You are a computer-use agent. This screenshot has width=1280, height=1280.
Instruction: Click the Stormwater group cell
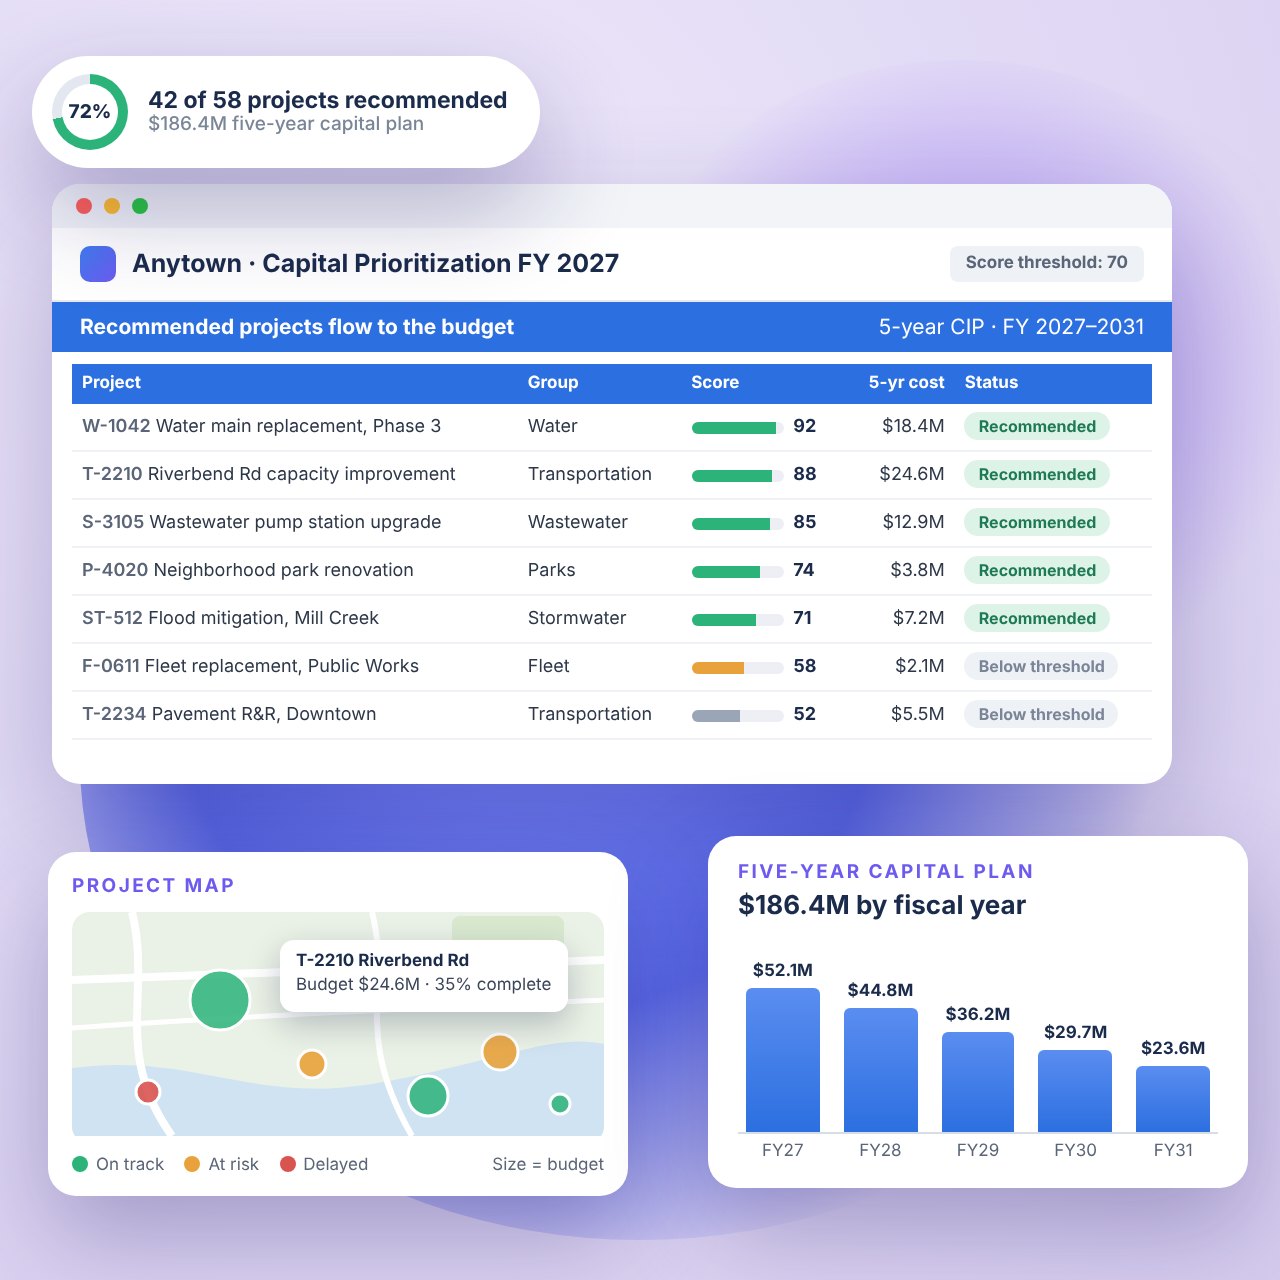click(x=577, y=618)
